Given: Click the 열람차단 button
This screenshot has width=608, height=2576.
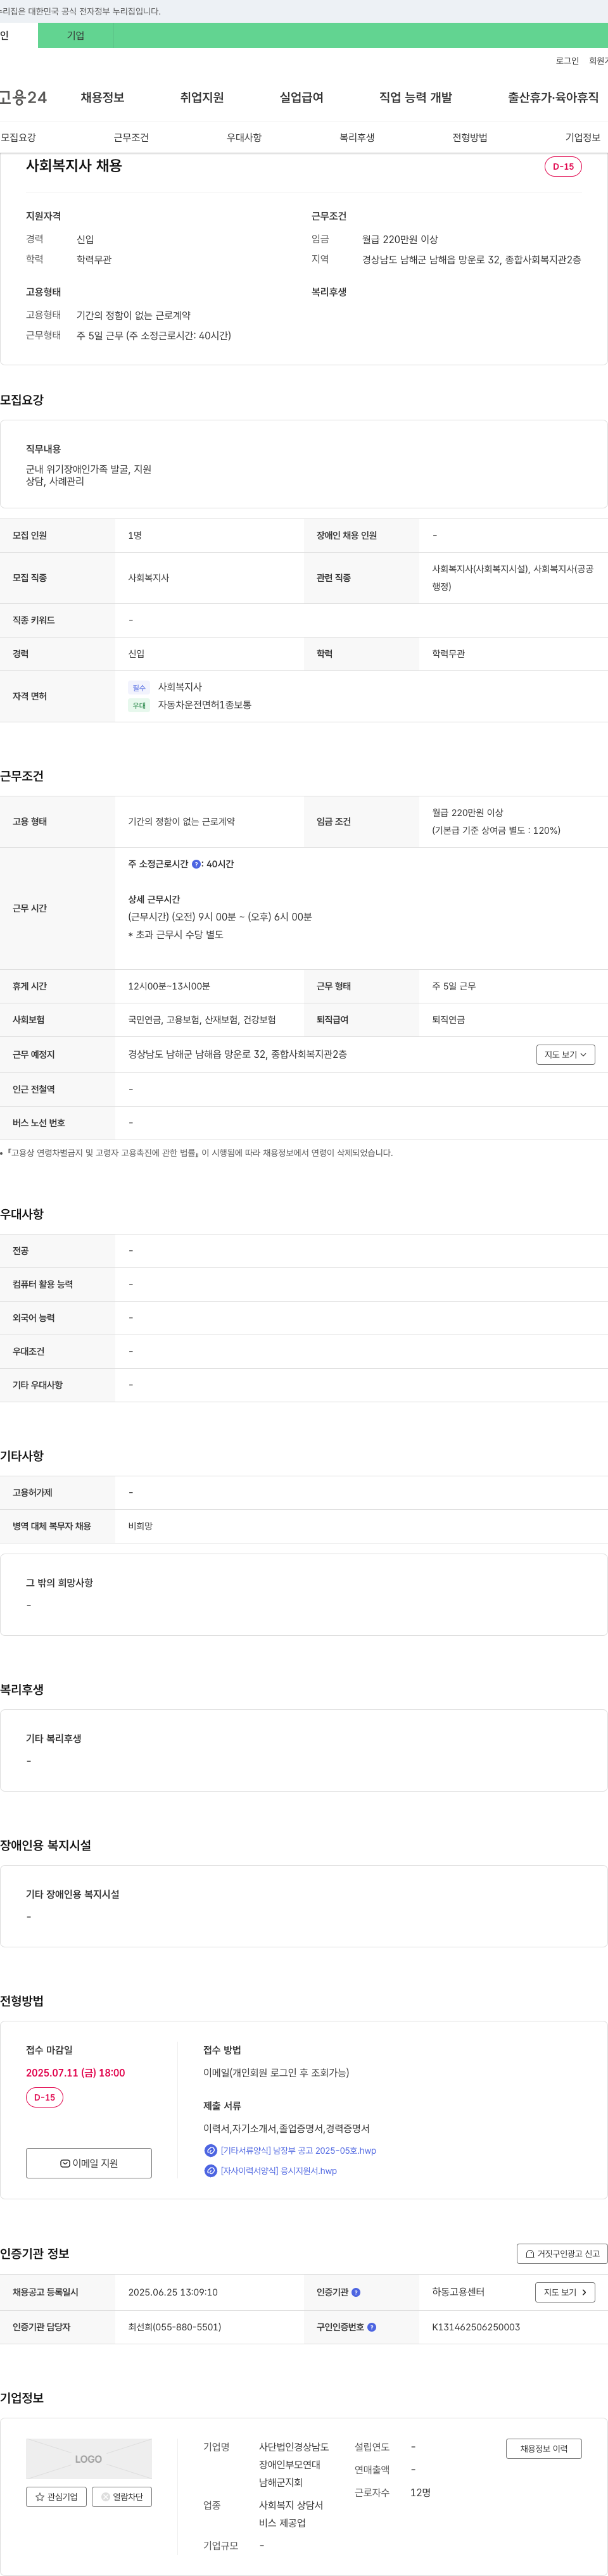Looking at the screenshot, I should pyautogui.click(x=122, y=2497).
